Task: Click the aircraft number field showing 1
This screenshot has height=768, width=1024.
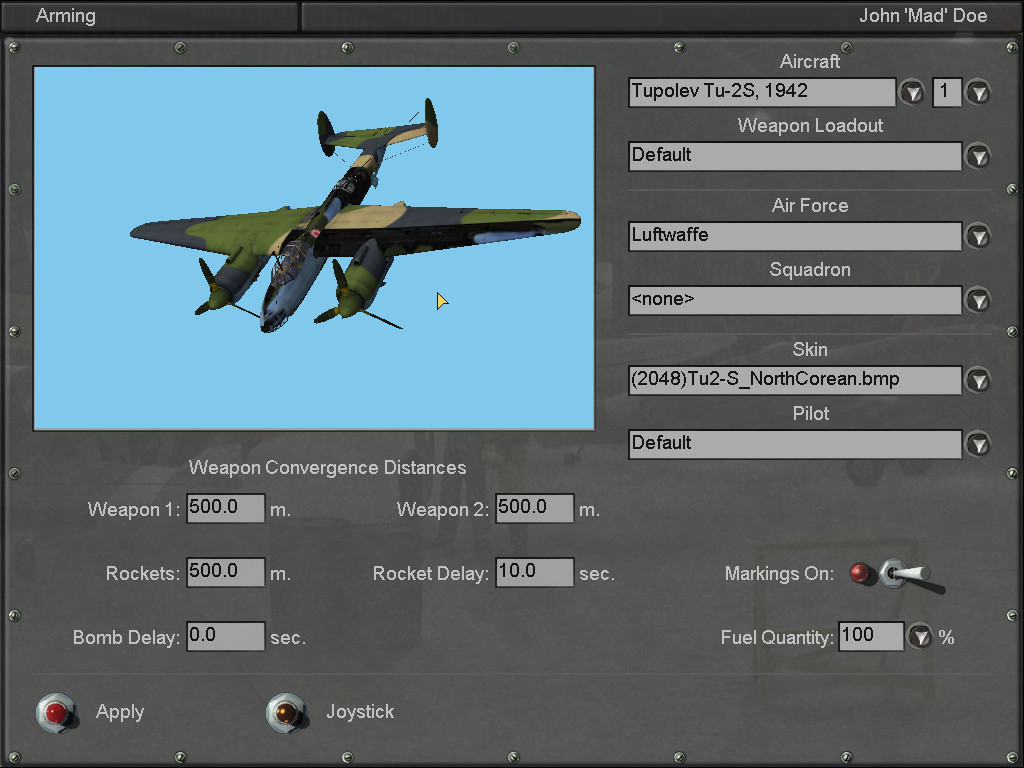Action: point(947,92)
